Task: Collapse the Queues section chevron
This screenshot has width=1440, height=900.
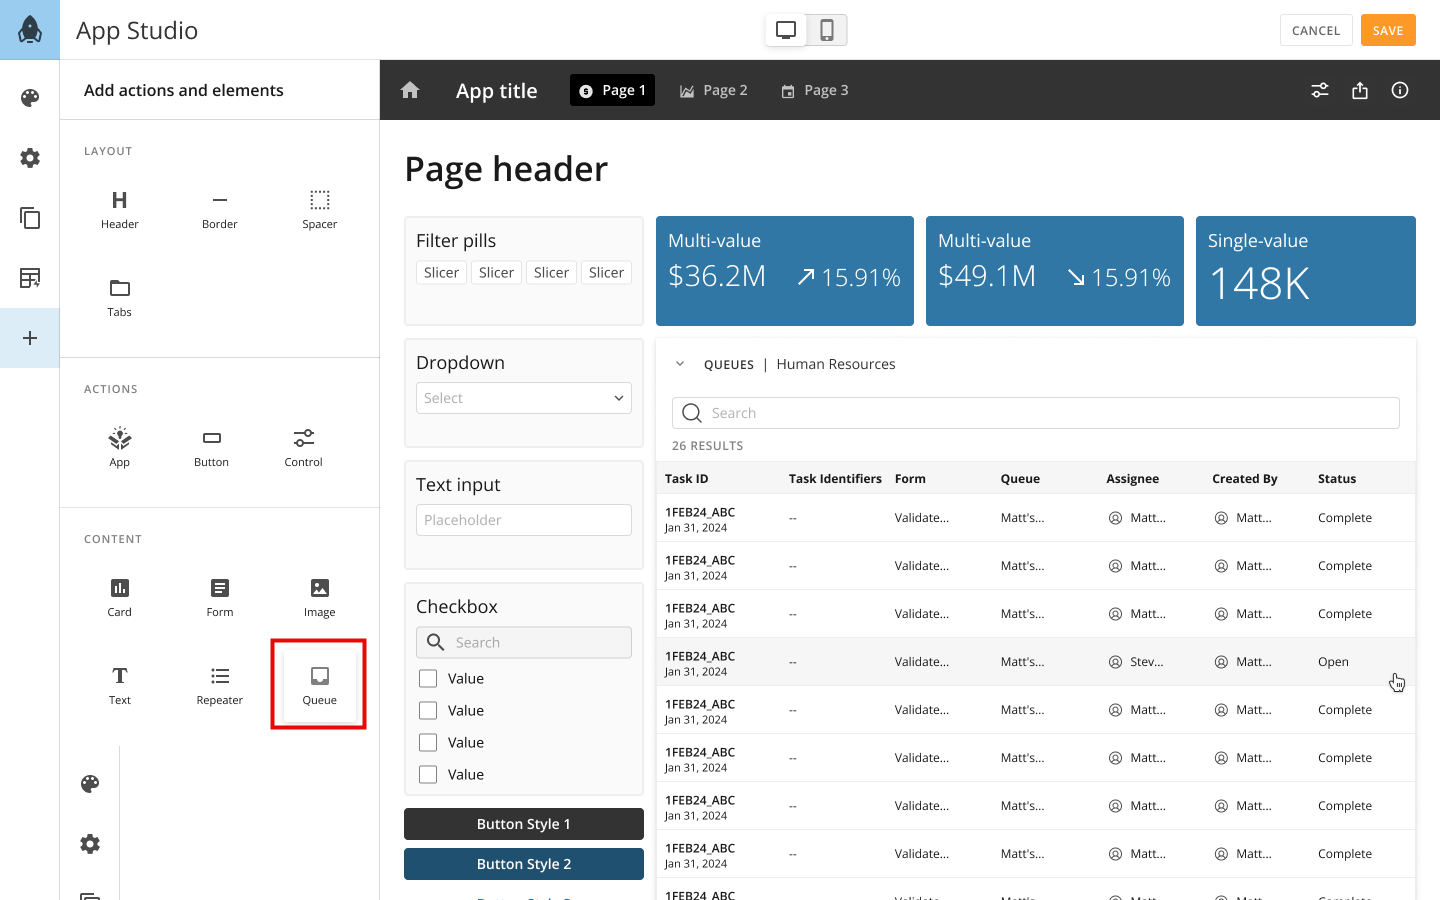Action: coord(680,364)
